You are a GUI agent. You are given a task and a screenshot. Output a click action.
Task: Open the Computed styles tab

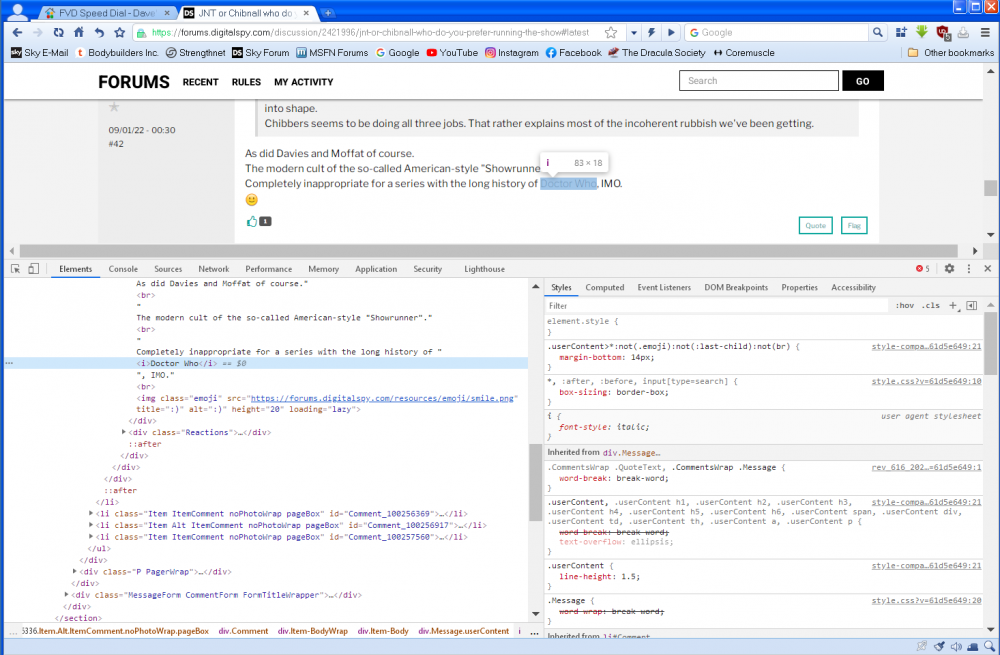(x=604, y=287)
